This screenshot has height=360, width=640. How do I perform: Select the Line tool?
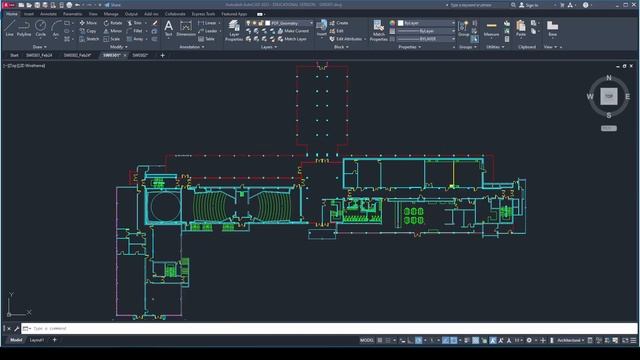pos(9,28)
